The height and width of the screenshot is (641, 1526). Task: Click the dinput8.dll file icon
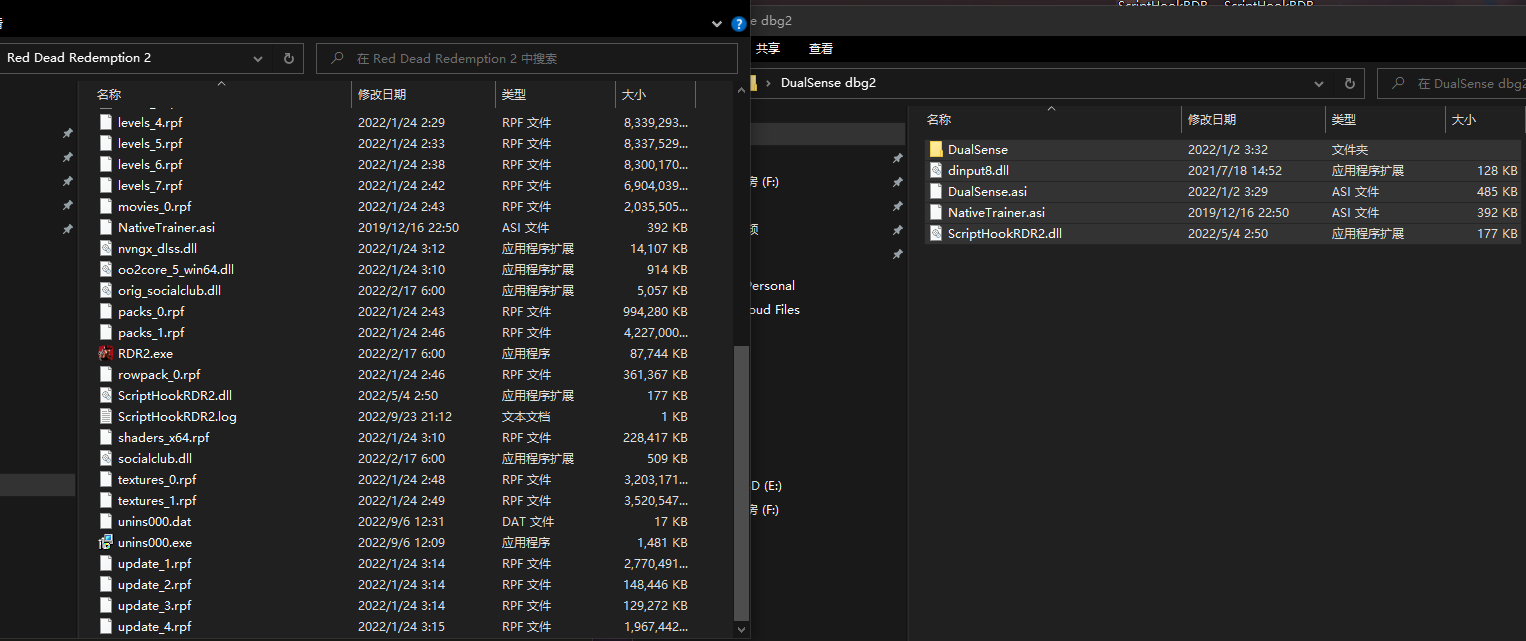[936, 170]
